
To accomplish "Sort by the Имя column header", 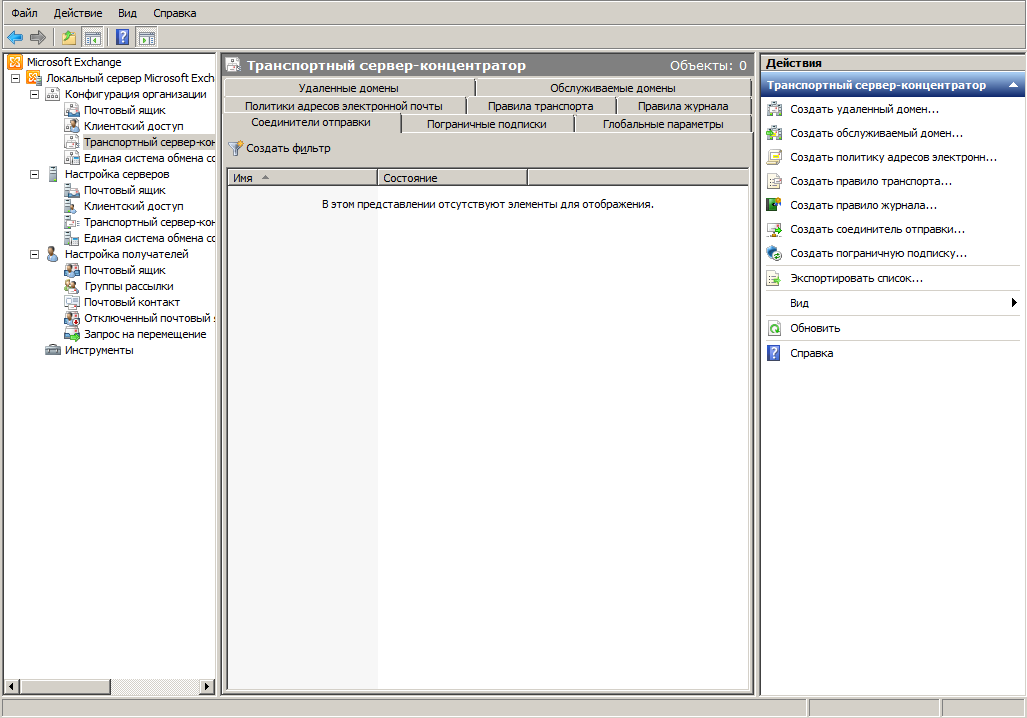I will 302,178.
